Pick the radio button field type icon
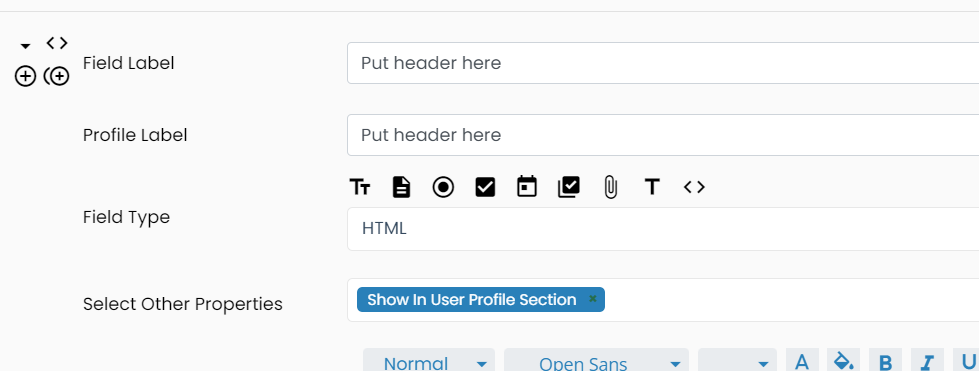The height and width of the screenshot is (371, 979). 443,187
